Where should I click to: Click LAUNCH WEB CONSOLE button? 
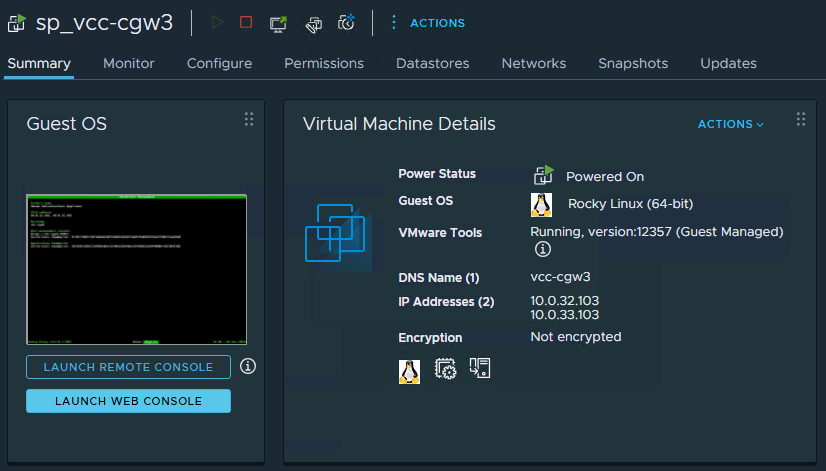129,401
